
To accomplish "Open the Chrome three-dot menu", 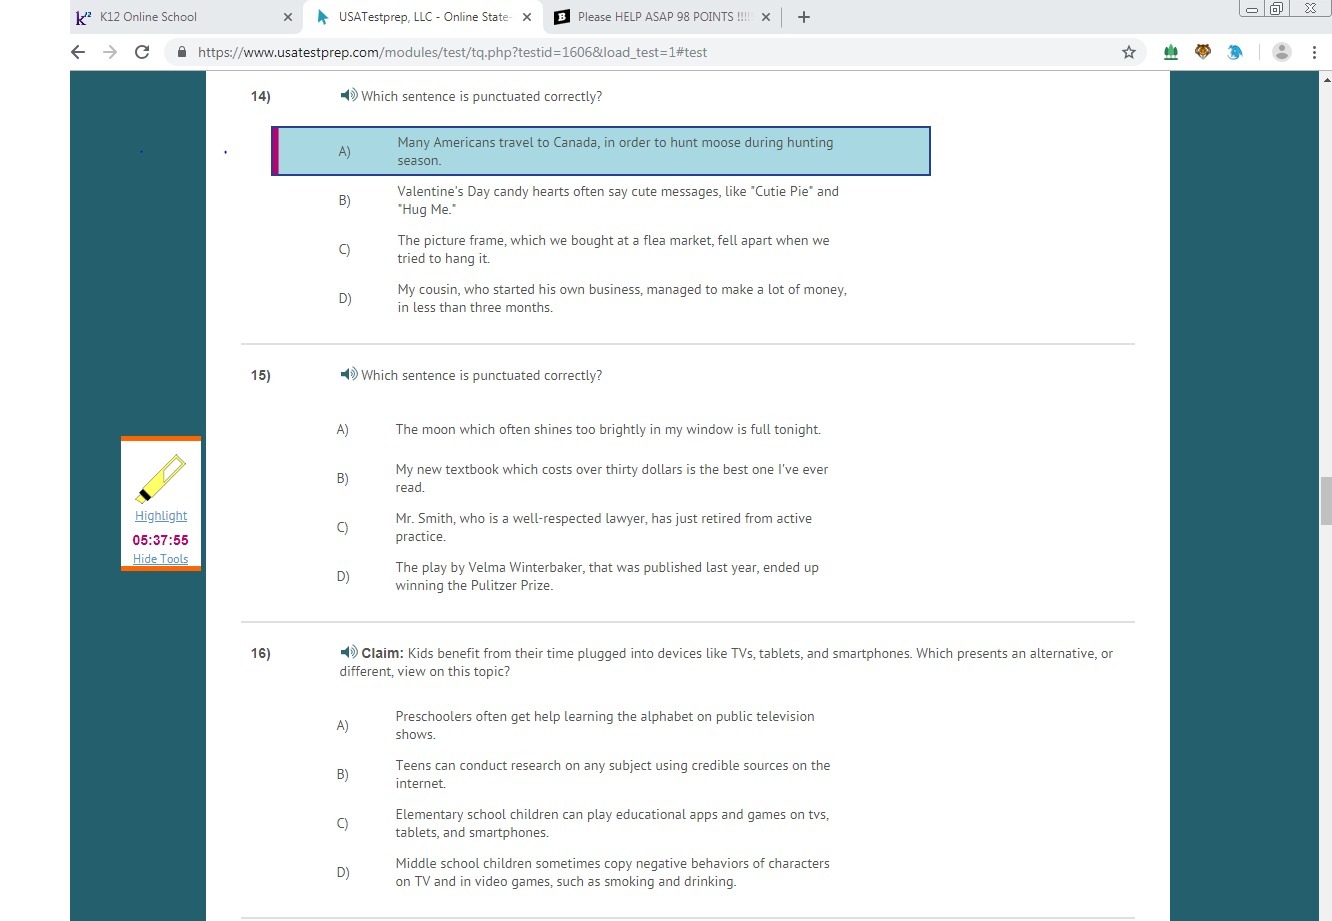I will point(1314,52).
